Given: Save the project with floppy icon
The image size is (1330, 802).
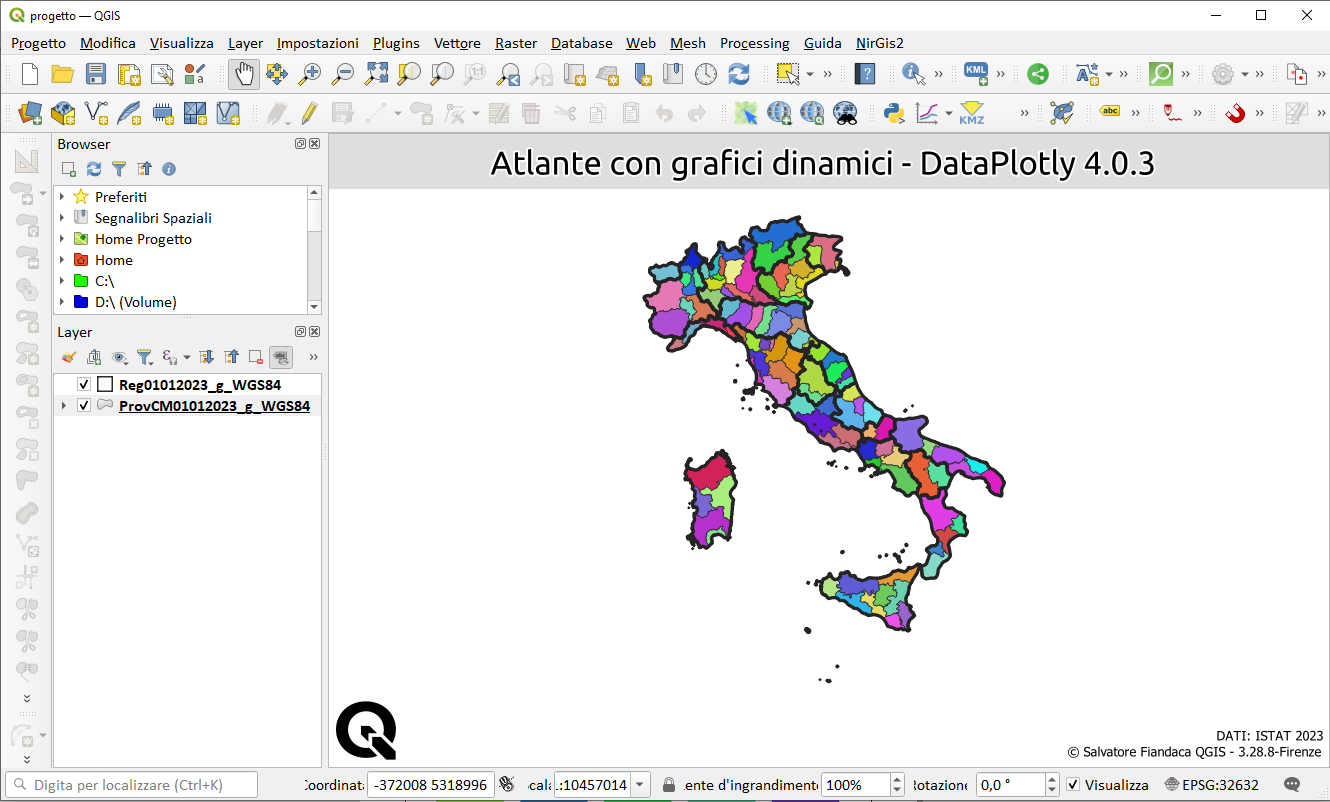Looking at the screenshot, I should (96, 74).
